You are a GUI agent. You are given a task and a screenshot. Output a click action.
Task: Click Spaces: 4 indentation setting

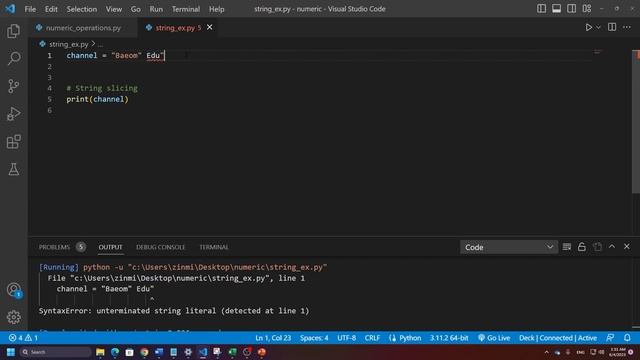click(314, 338)
